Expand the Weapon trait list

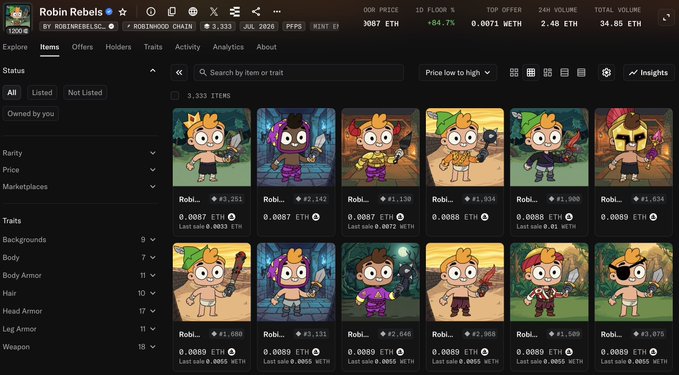(80, 347)
